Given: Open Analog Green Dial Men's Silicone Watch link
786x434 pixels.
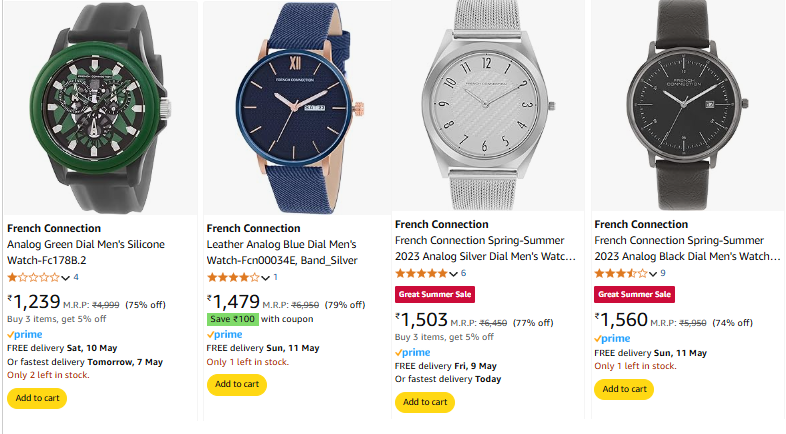Looking at the screenshot, I should (86, 252).
